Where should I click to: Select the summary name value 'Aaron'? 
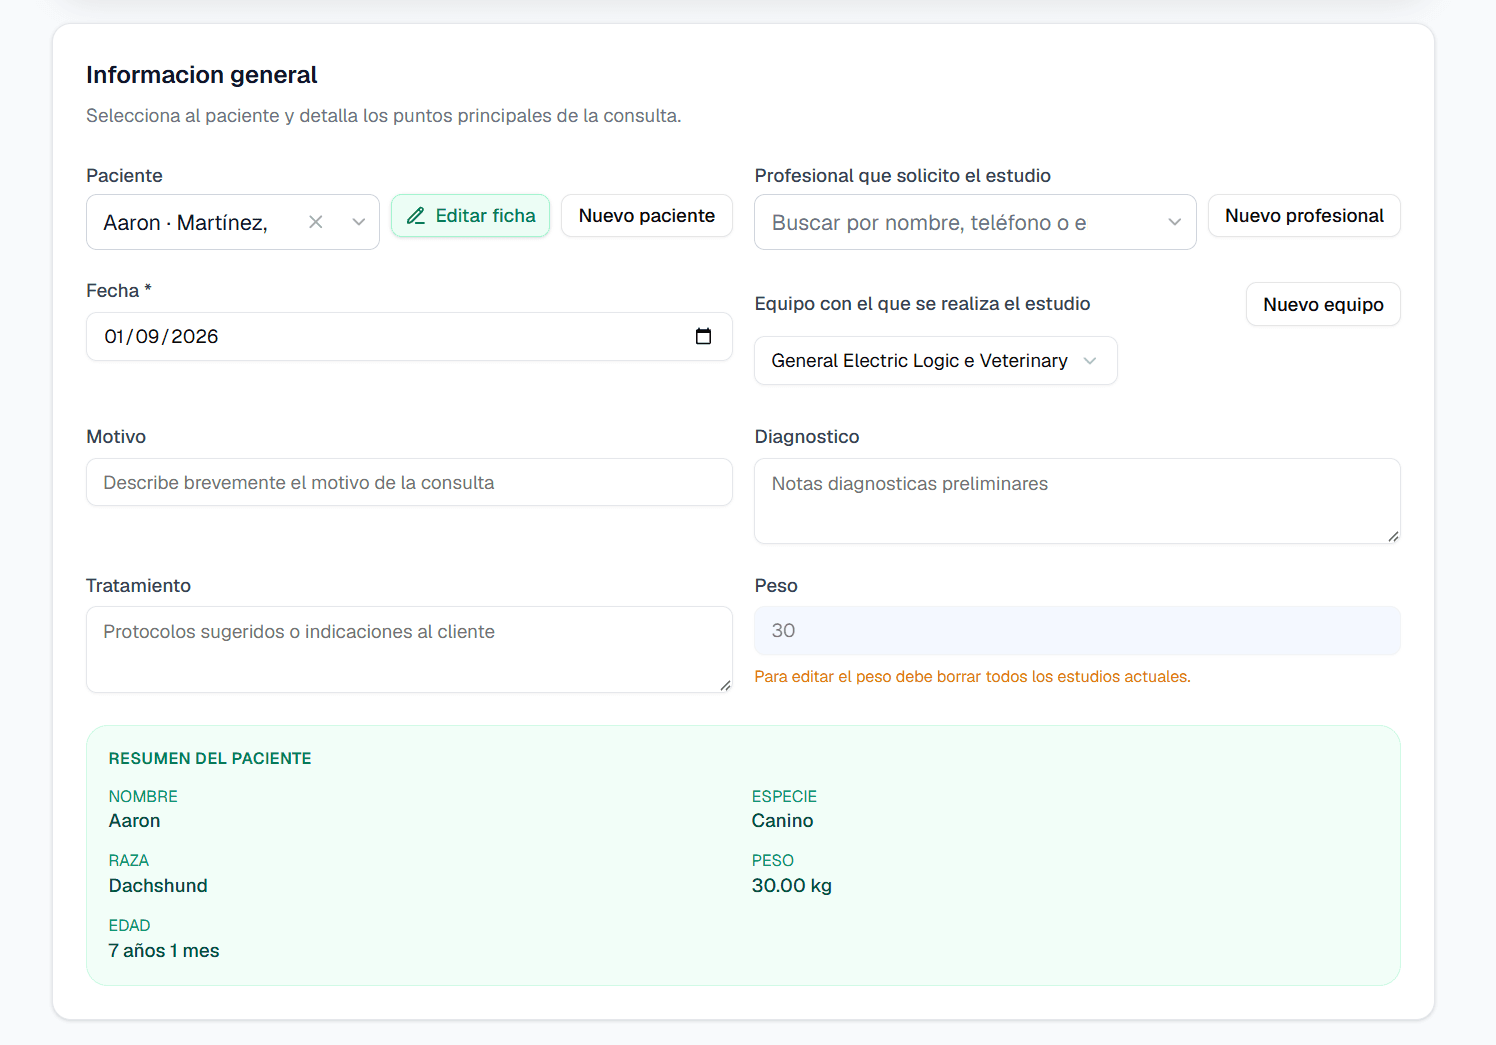[x=134, y=821]
